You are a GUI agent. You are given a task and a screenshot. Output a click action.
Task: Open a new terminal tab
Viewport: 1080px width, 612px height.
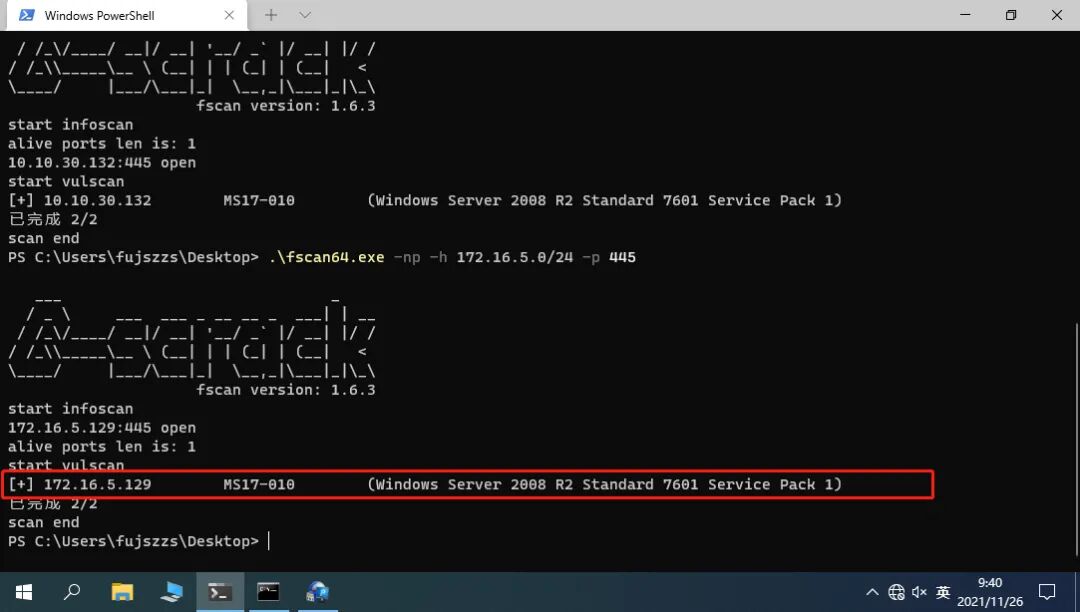[271, 15]
